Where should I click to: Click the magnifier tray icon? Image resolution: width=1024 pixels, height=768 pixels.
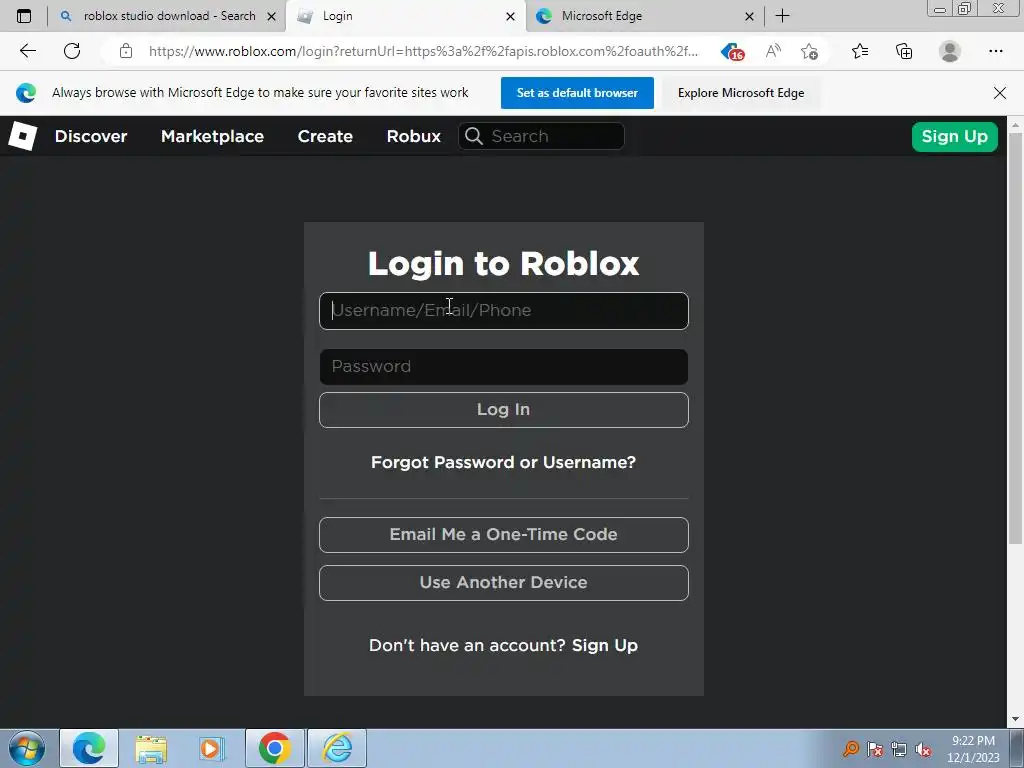pos(851,748)
